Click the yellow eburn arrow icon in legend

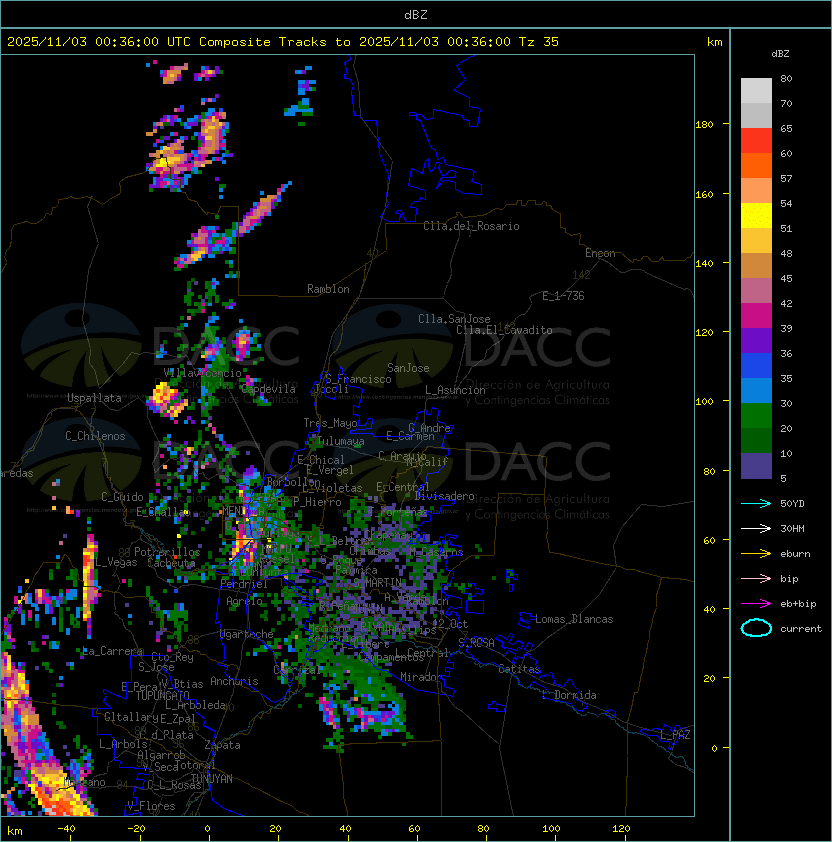pos(756,554)
